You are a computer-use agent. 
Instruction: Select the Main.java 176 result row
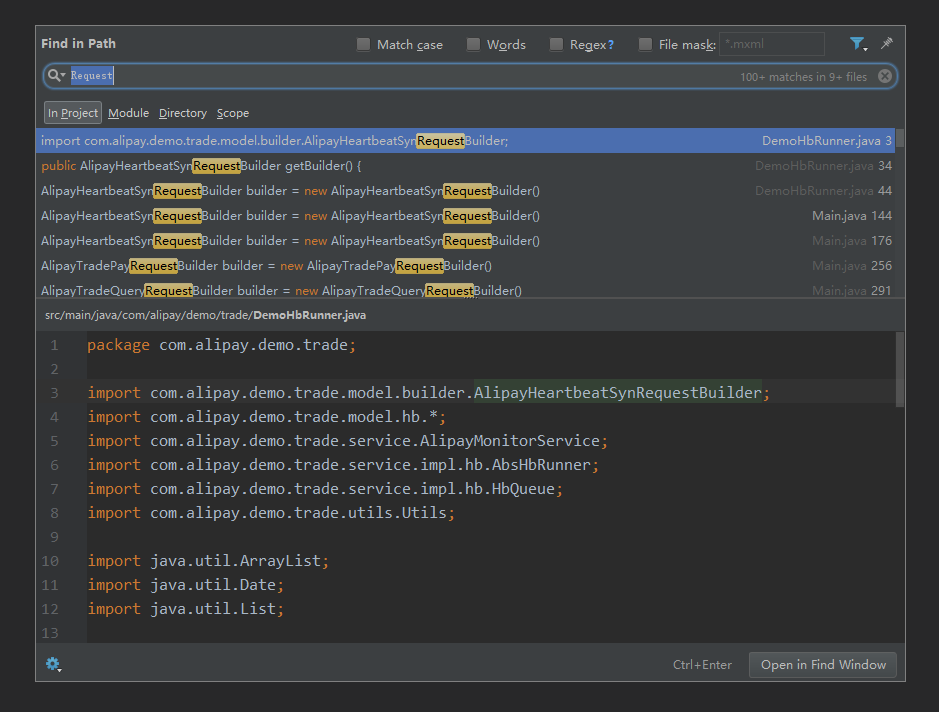(x=465, y=241)
